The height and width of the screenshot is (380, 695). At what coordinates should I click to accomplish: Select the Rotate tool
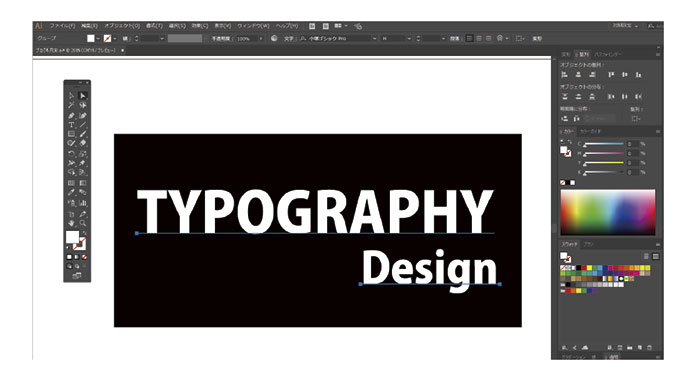click(x=71, y=154)
